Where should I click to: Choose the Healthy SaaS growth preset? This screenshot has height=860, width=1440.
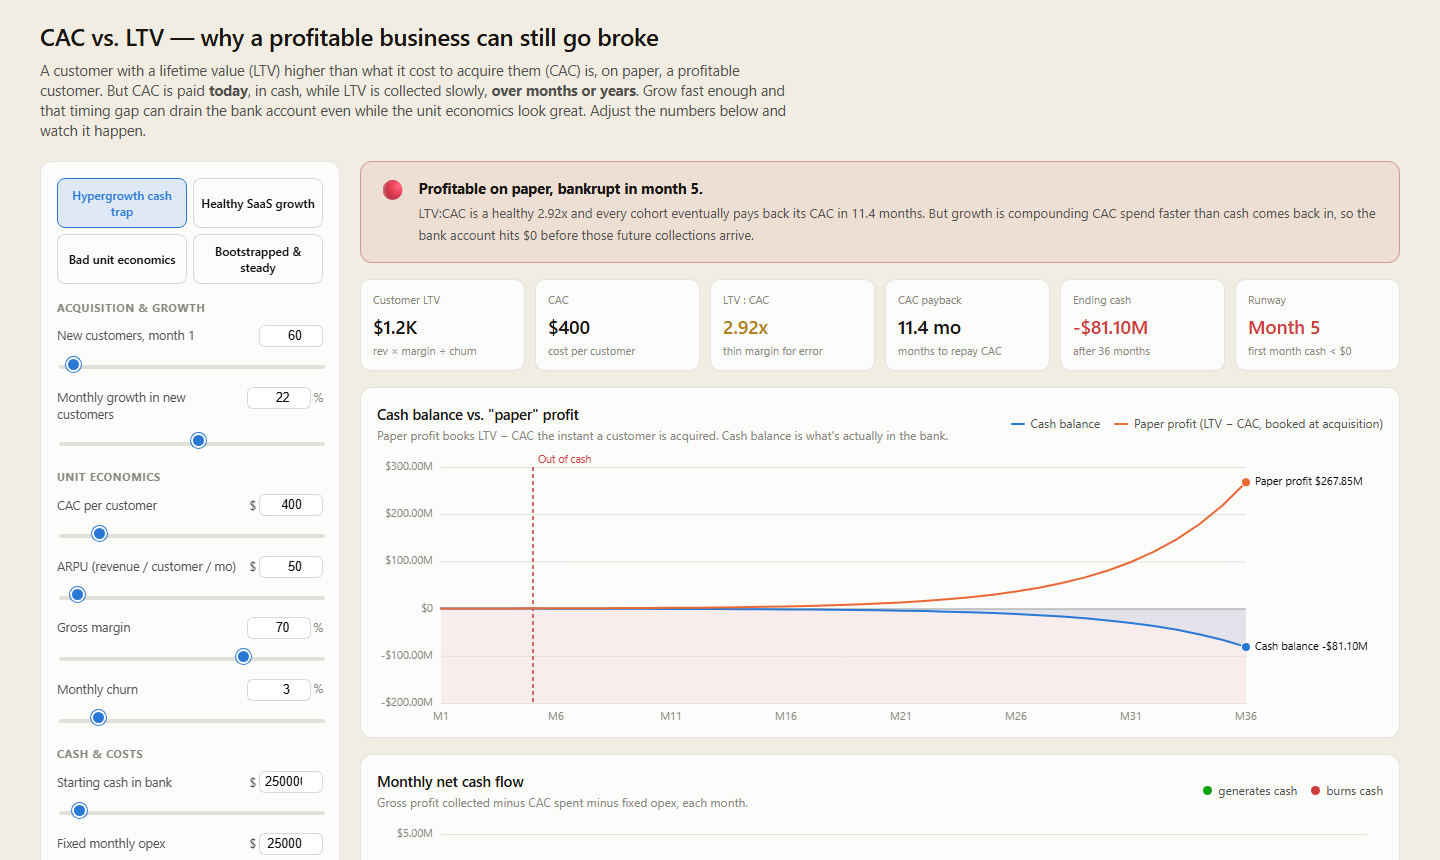point(258,203)
